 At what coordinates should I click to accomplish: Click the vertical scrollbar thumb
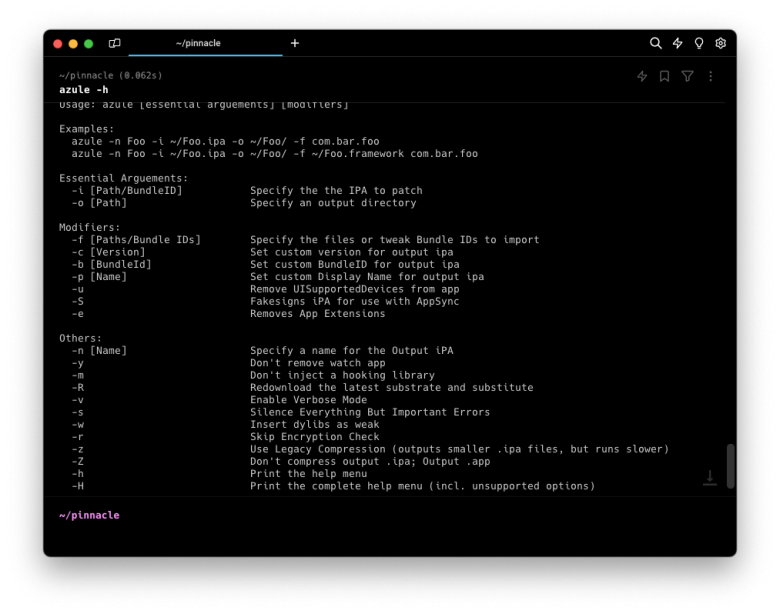point(730,466)
